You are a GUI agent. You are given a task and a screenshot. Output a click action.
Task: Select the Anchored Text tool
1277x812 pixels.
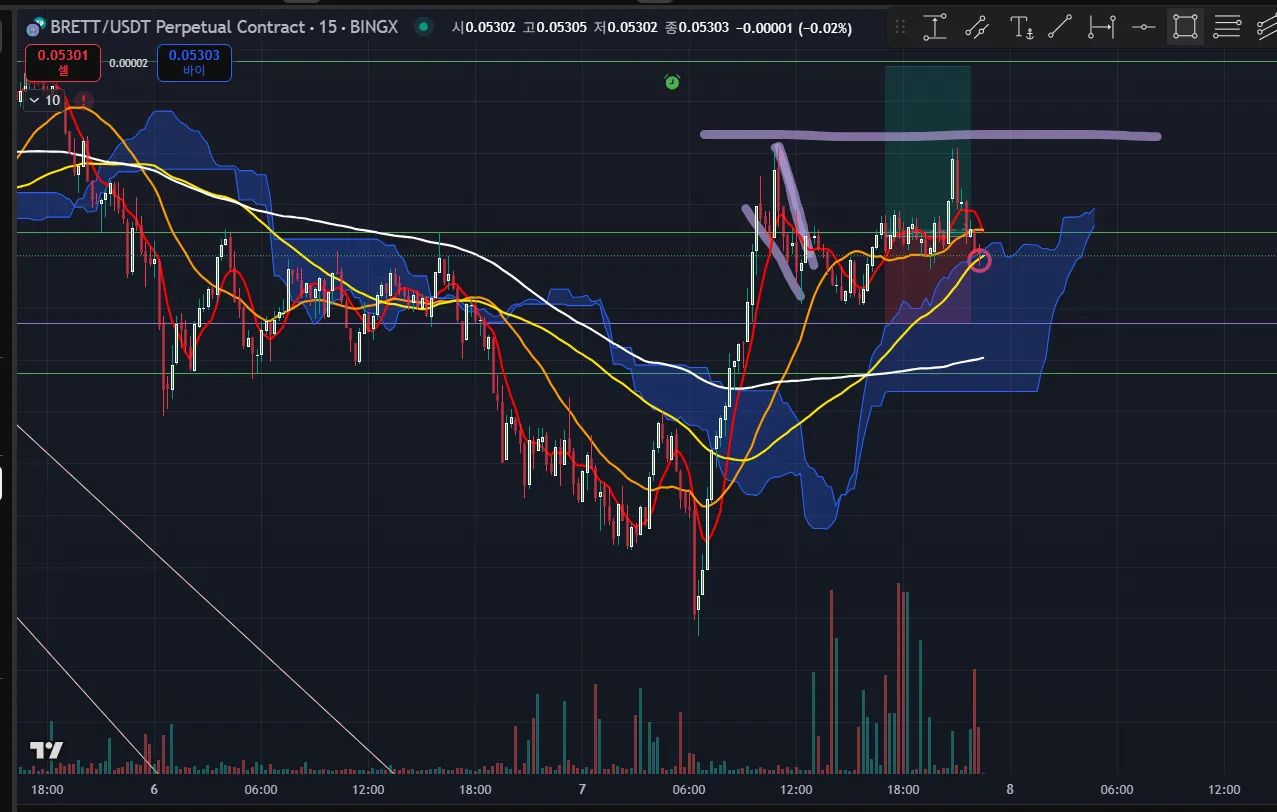1021,27
